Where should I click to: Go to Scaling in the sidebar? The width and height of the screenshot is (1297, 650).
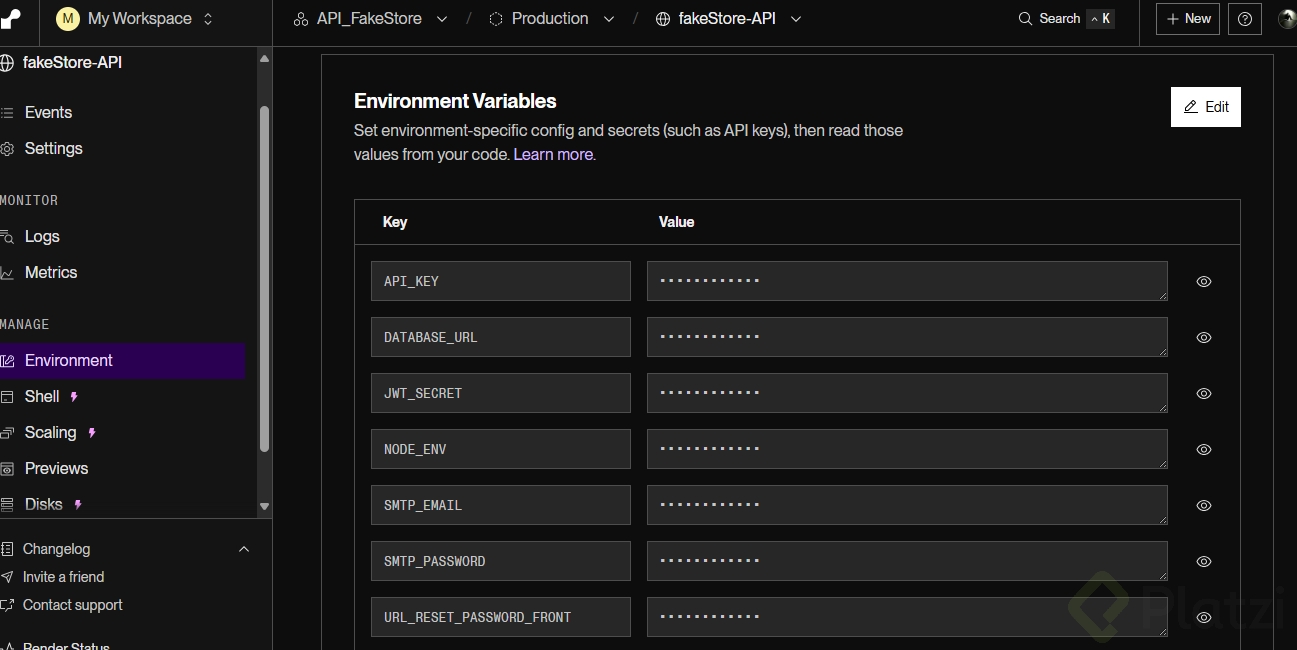[x=50, y=432]
